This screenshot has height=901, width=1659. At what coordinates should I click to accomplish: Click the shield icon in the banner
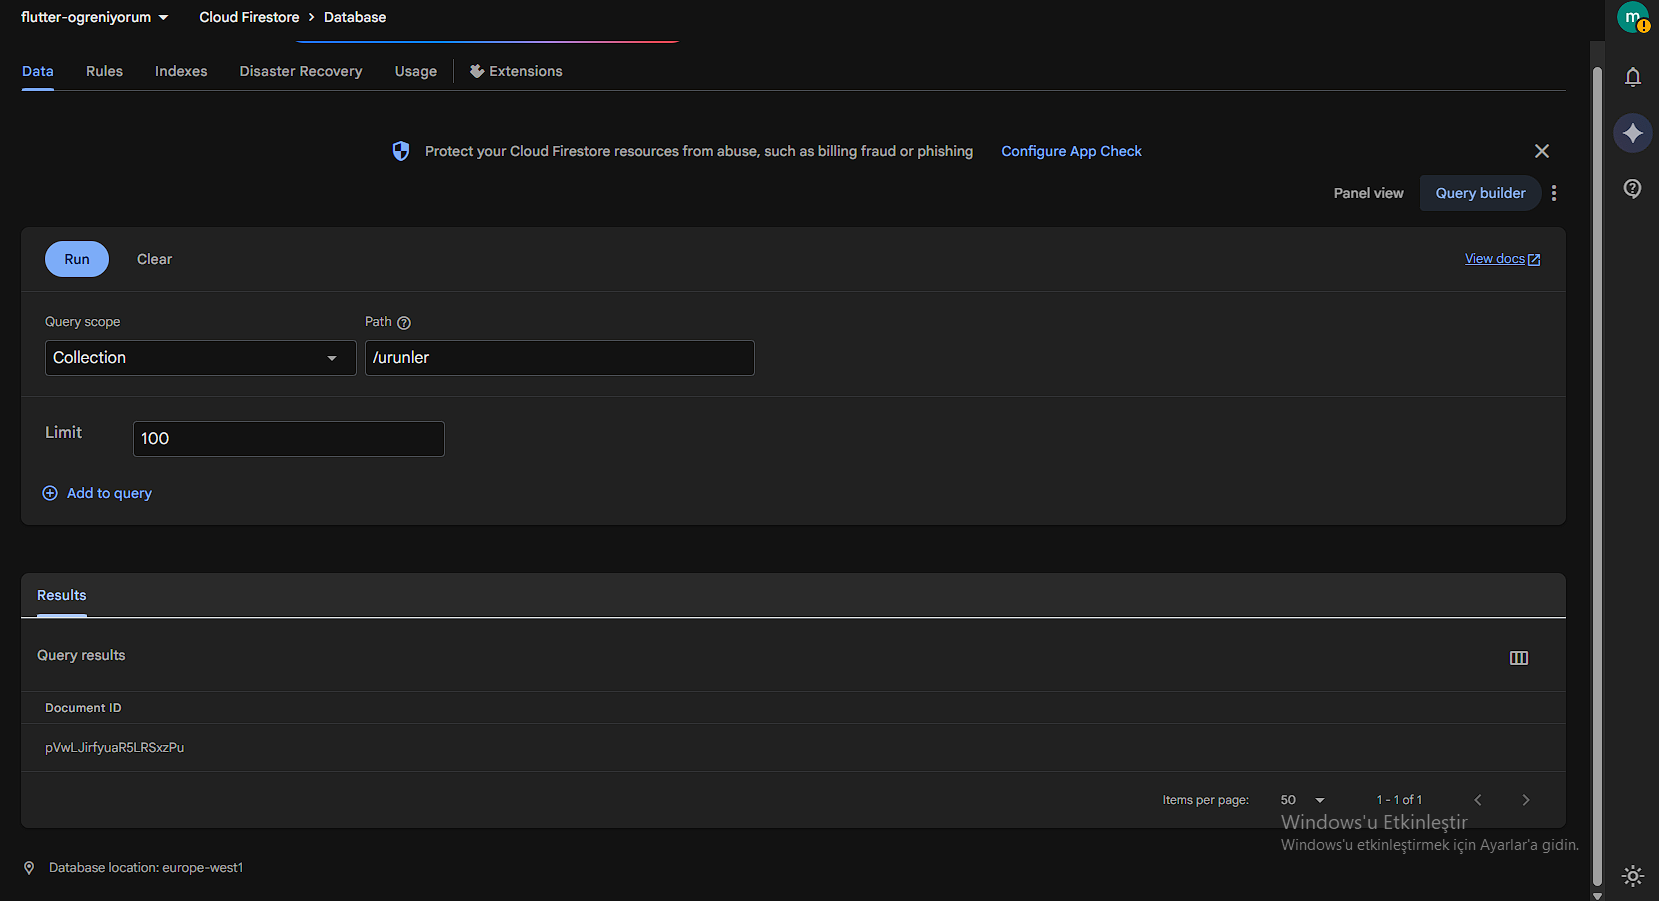tap(401, 151)
